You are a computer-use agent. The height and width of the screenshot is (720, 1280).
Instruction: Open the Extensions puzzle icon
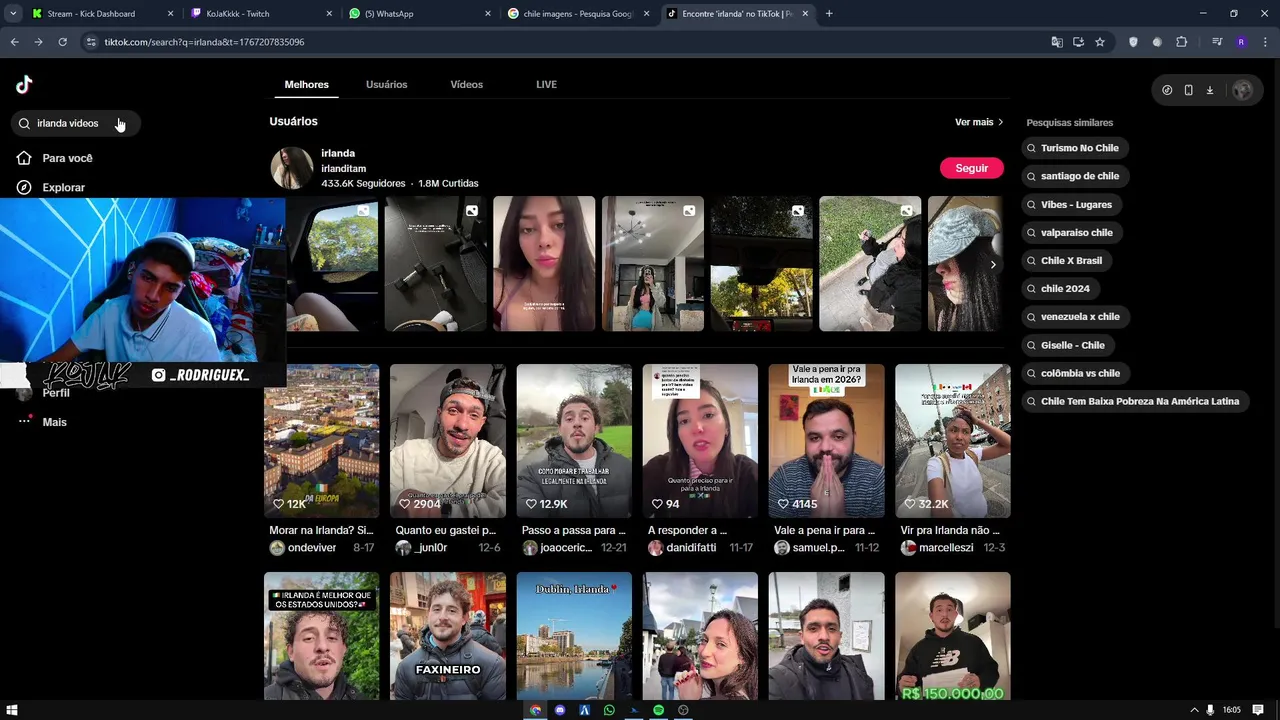(1181, 42)
